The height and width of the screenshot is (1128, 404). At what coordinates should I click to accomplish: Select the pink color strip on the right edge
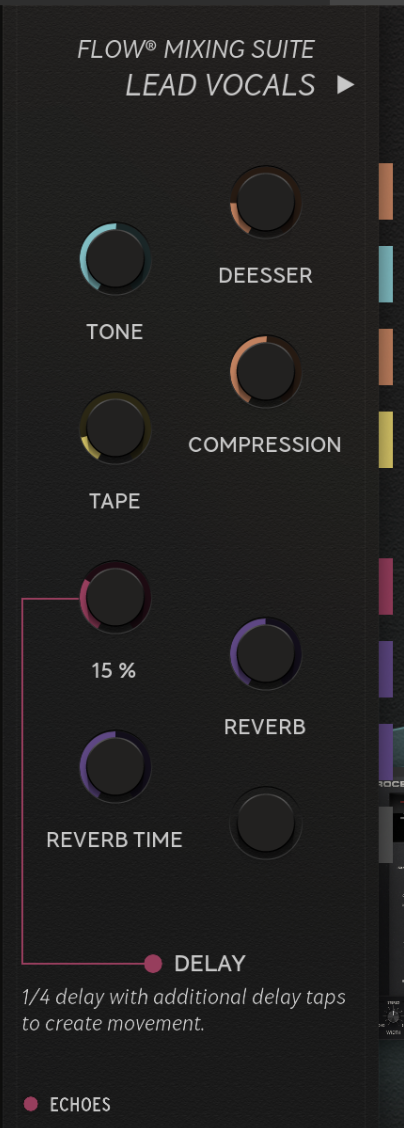click(x=386, y=586)
